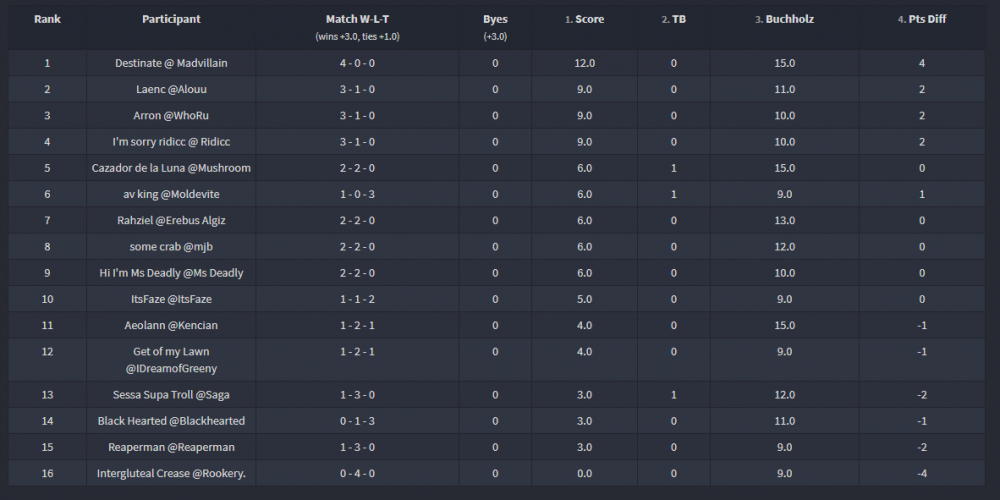Image resolution: width=1000 pixels, height=500 pixels.
Task: Click participant some crab @mjb
Action: click(x=171, y=246)
